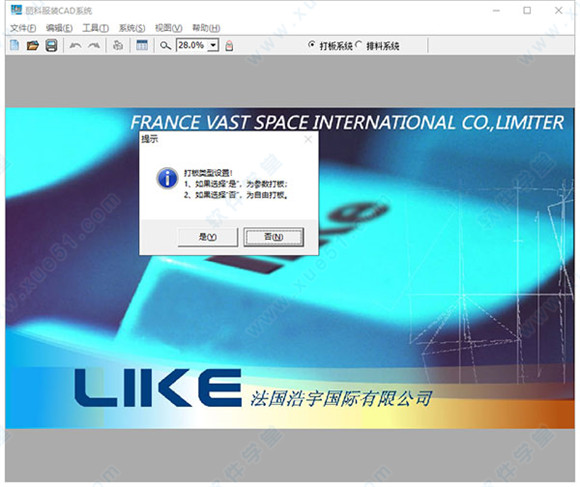Open the 系统(S) menu
This screenshot has width=580, height=487.
(132, 28)
